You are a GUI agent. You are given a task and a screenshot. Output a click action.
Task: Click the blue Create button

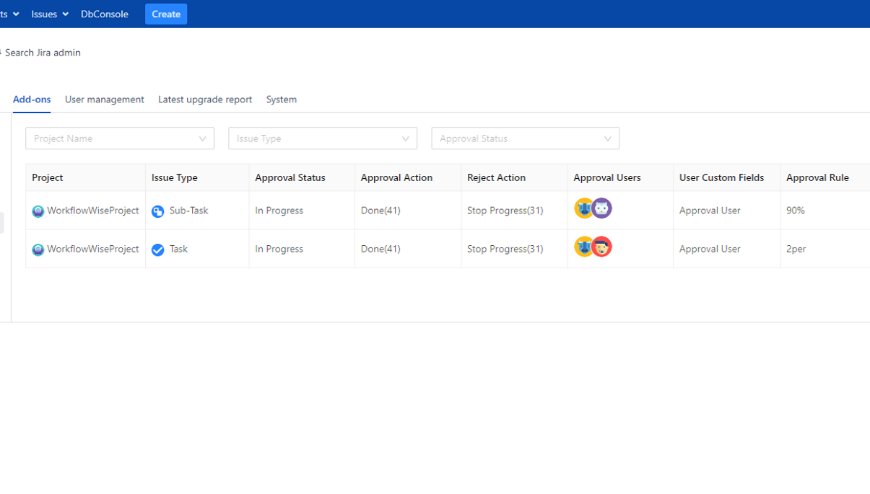point(166,14)
